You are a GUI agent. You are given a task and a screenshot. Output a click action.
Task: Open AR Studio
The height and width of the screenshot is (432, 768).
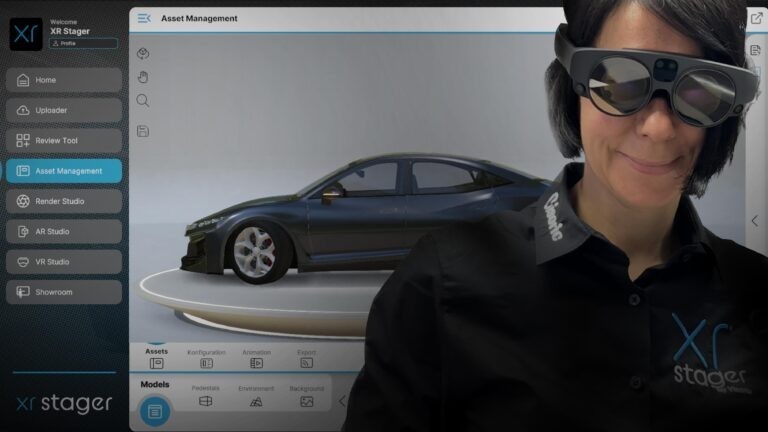[x=64, y=232]
